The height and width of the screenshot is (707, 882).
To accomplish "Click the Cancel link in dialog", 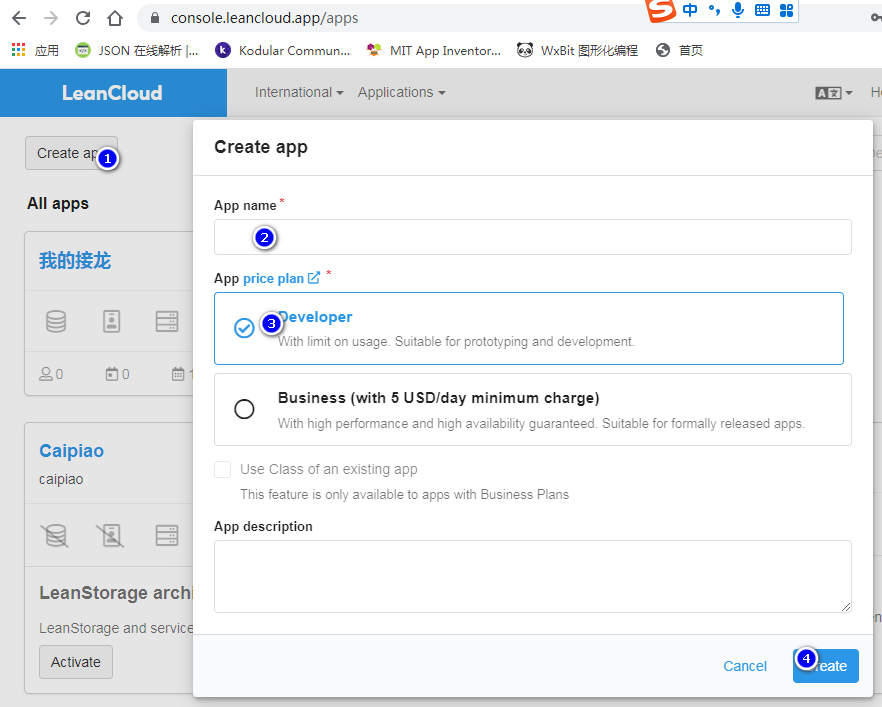I will click(745, 666).
